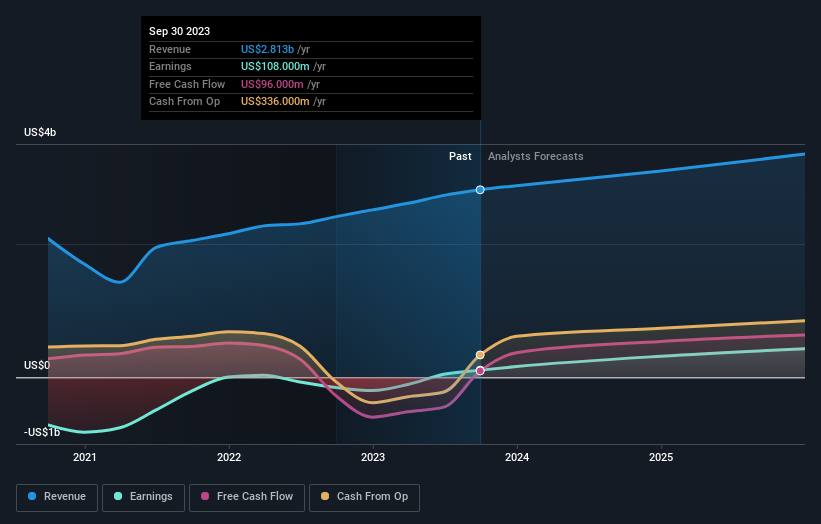Click the US$336.000m cash from op value
Image resolution: width=821 pixels, height=524 pixels.
275,102
